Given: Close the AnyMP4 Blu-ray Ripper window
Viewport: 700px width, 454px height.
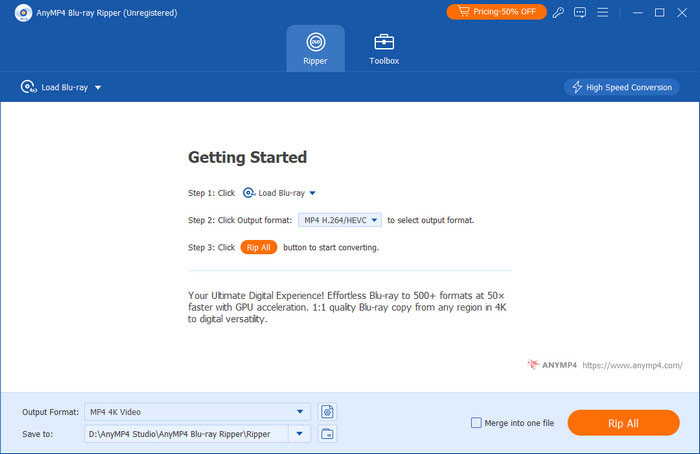Looking at the screenshot, I should pyautogui.click(x=682, y=12).
